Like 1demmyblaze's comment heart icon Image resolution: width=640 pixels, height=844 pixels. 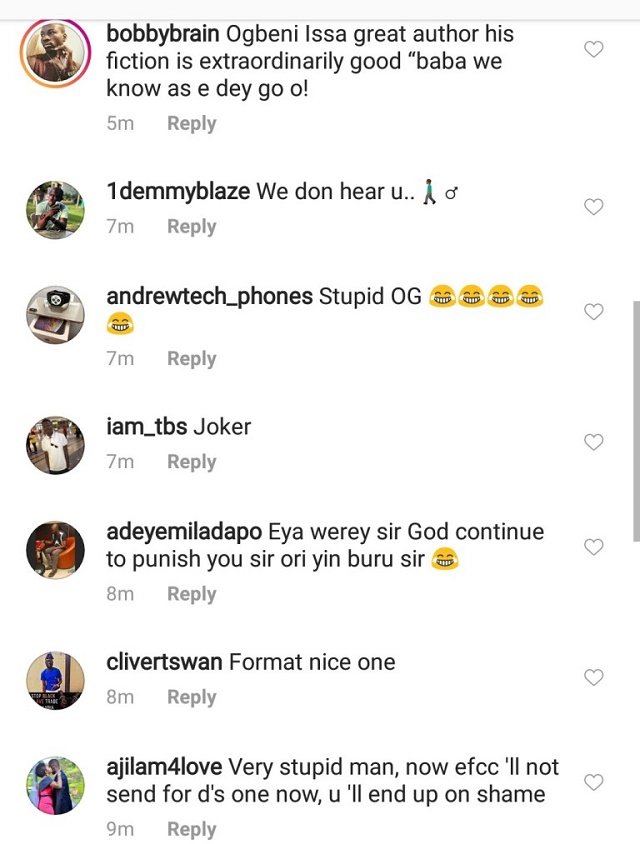click(593, 207)
